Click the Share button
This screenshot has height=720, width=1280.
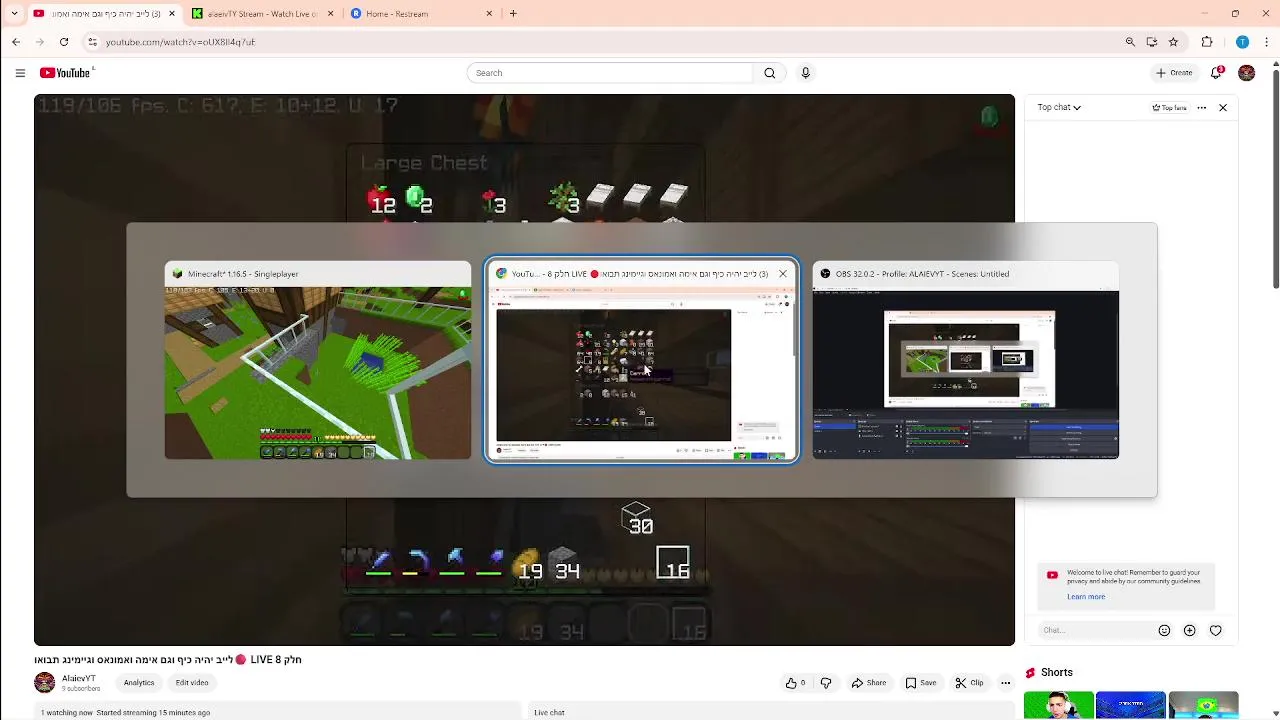[869, 683]
